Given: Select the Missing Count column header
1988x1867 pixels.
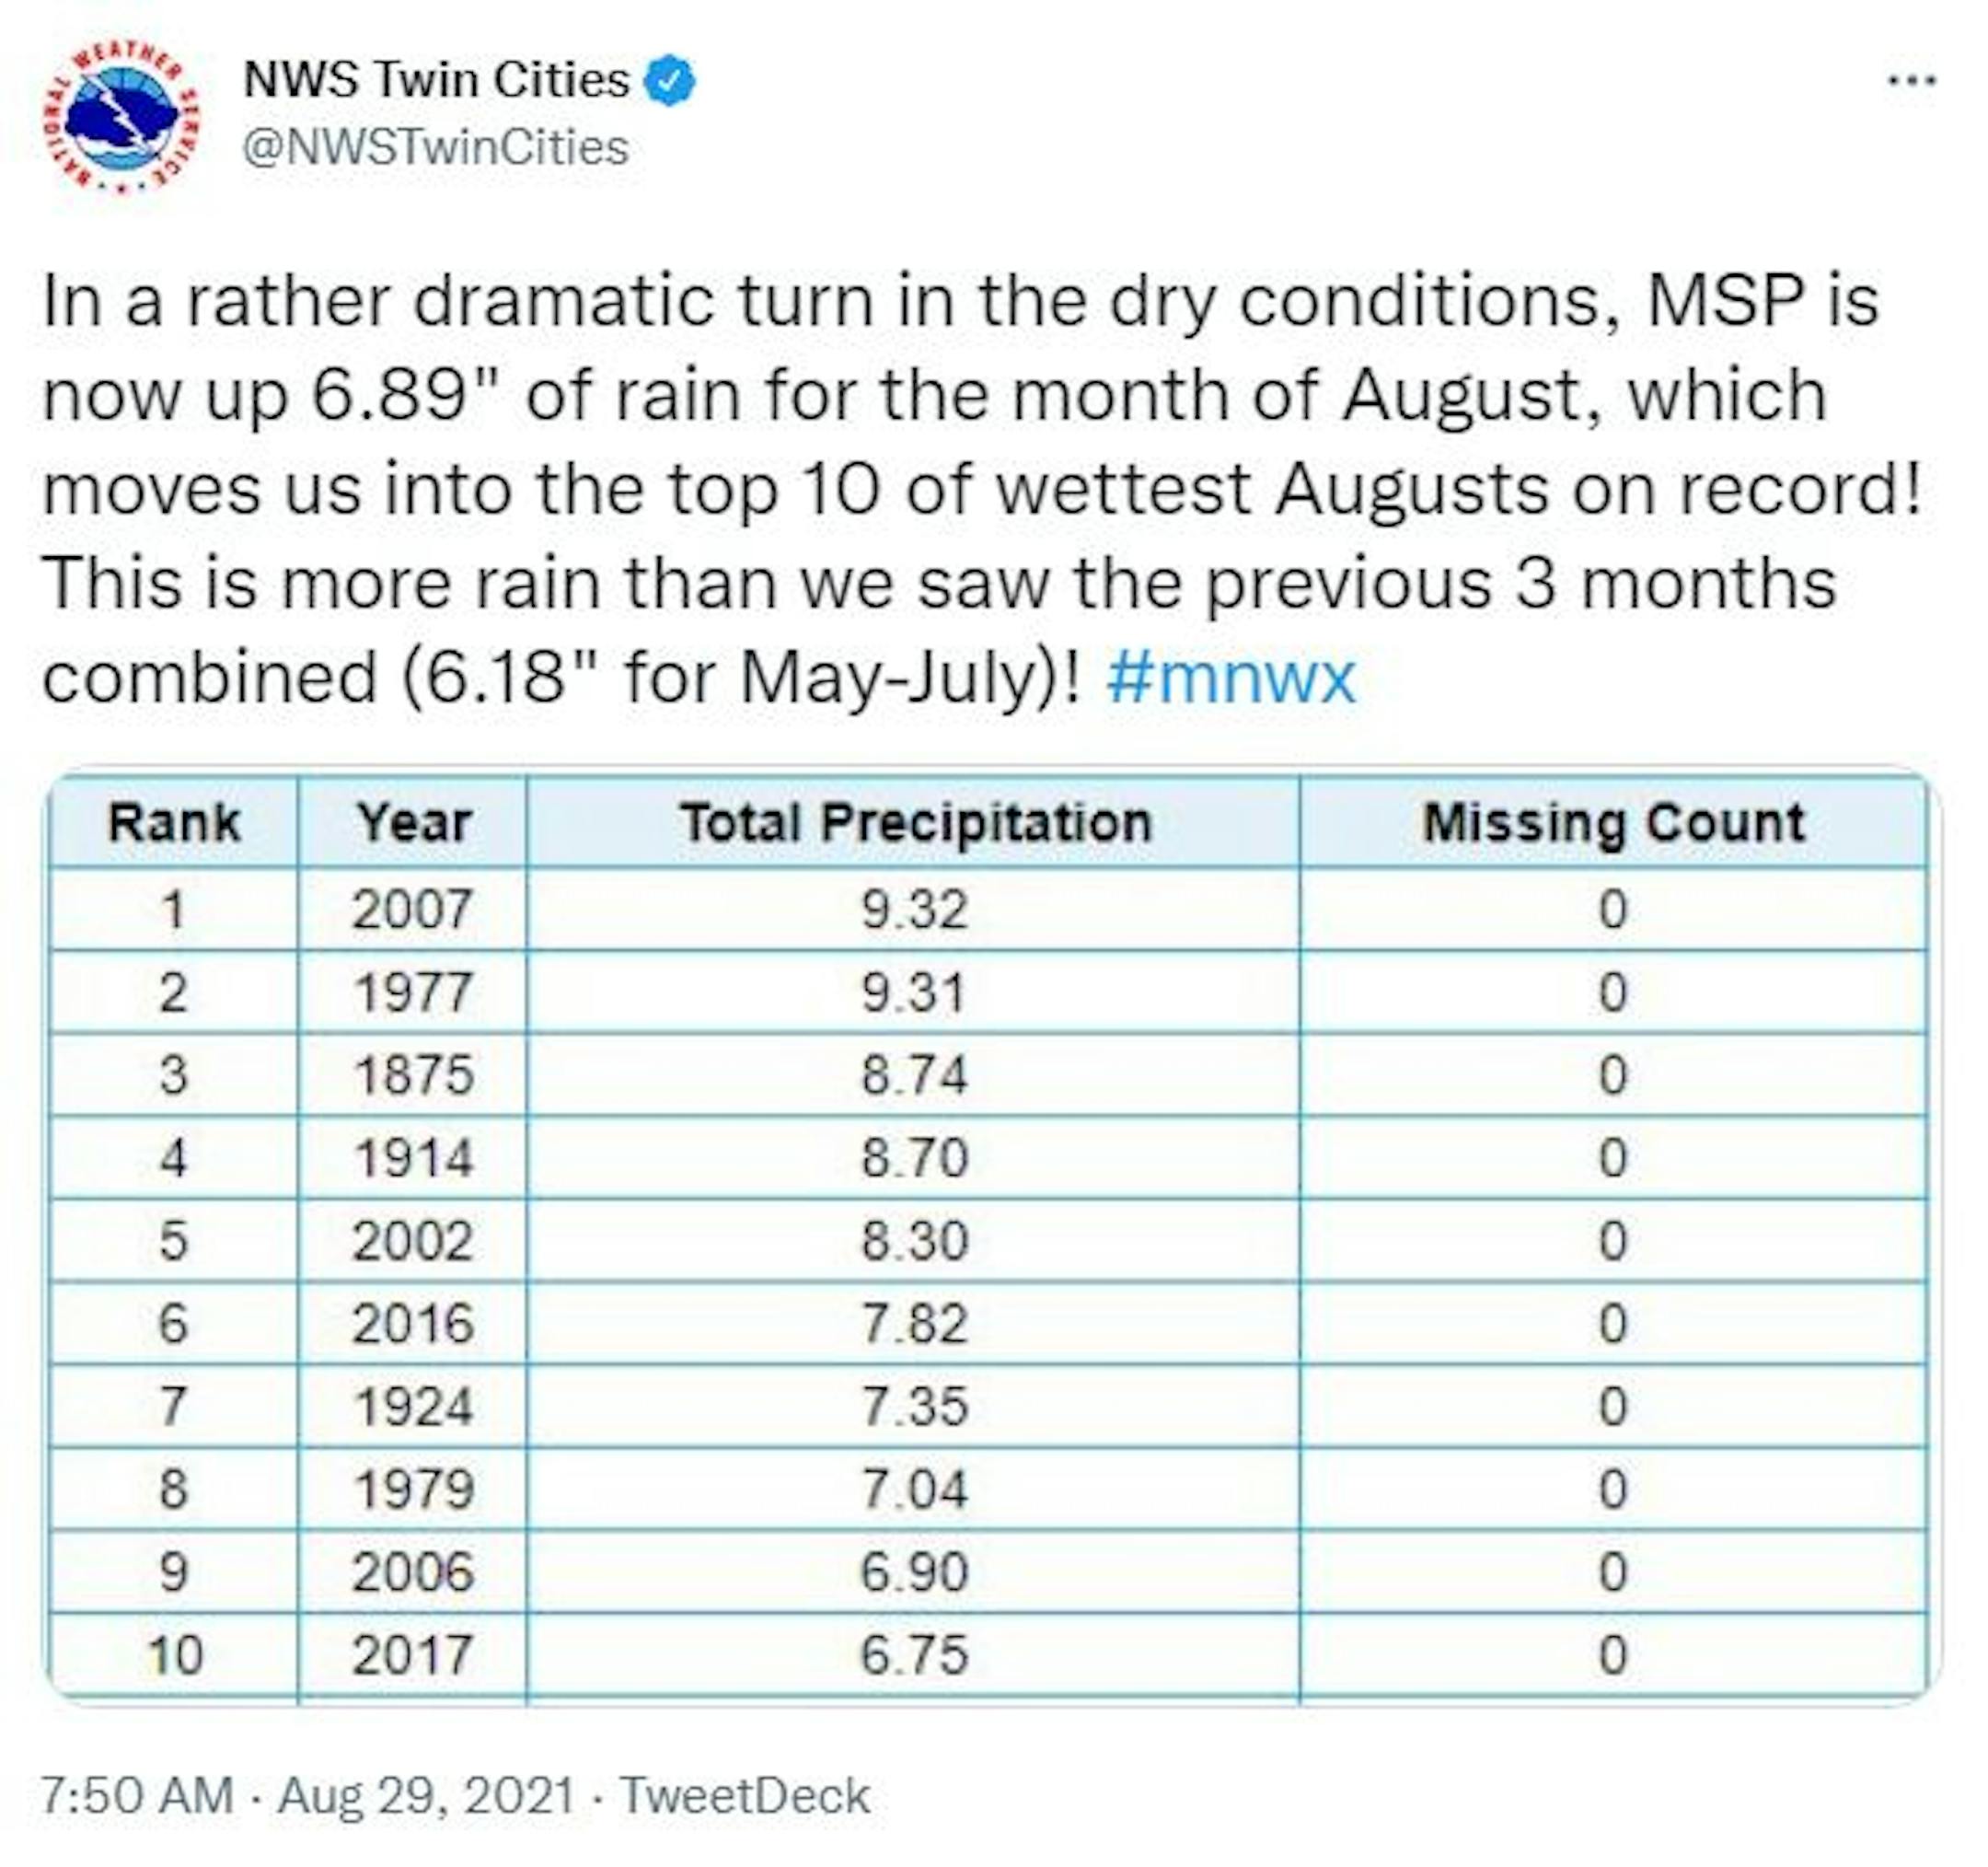Looking at the screenshot, I should coord(1613,823).
